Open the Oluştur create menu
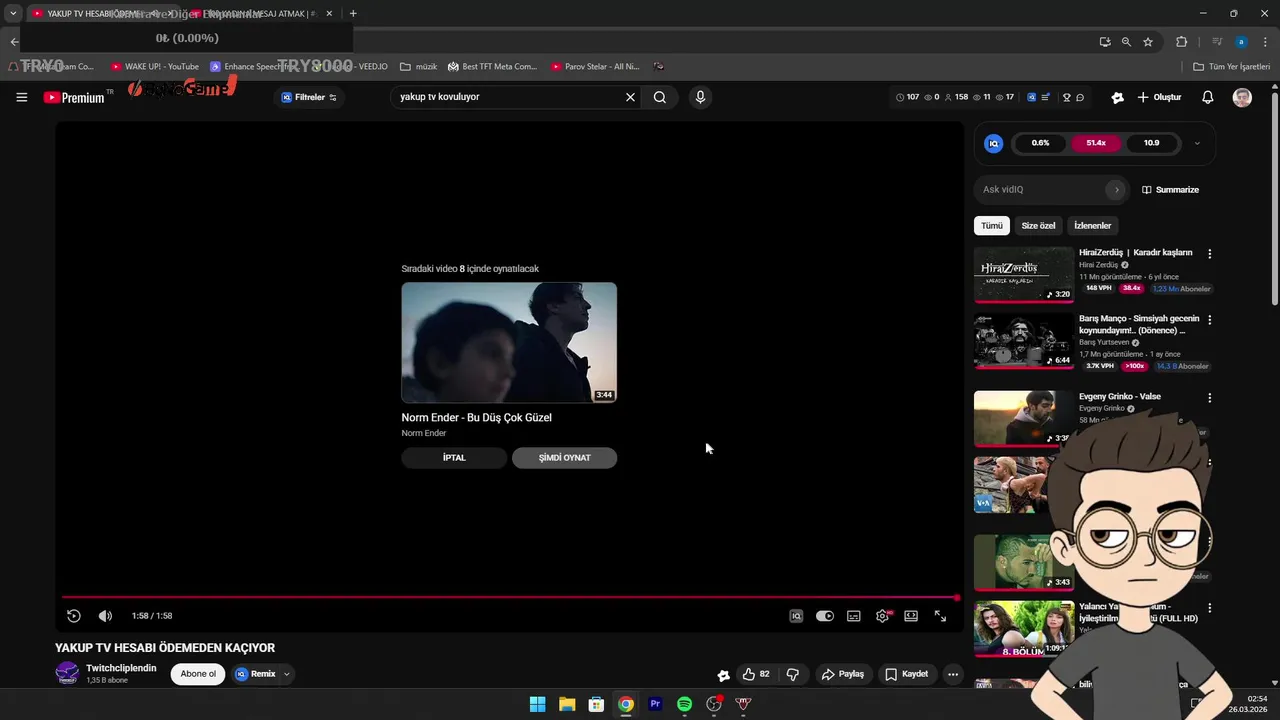1280x720 pixels. coord(1160,97)
